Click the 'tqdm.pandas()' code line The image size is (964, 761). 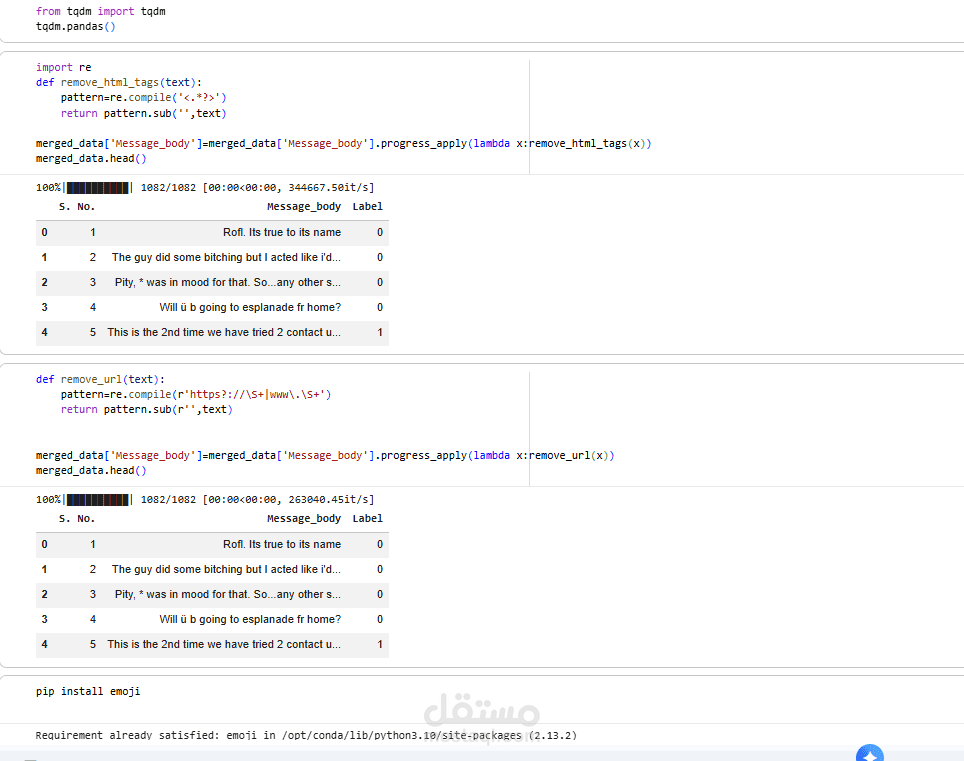point(76,26)
